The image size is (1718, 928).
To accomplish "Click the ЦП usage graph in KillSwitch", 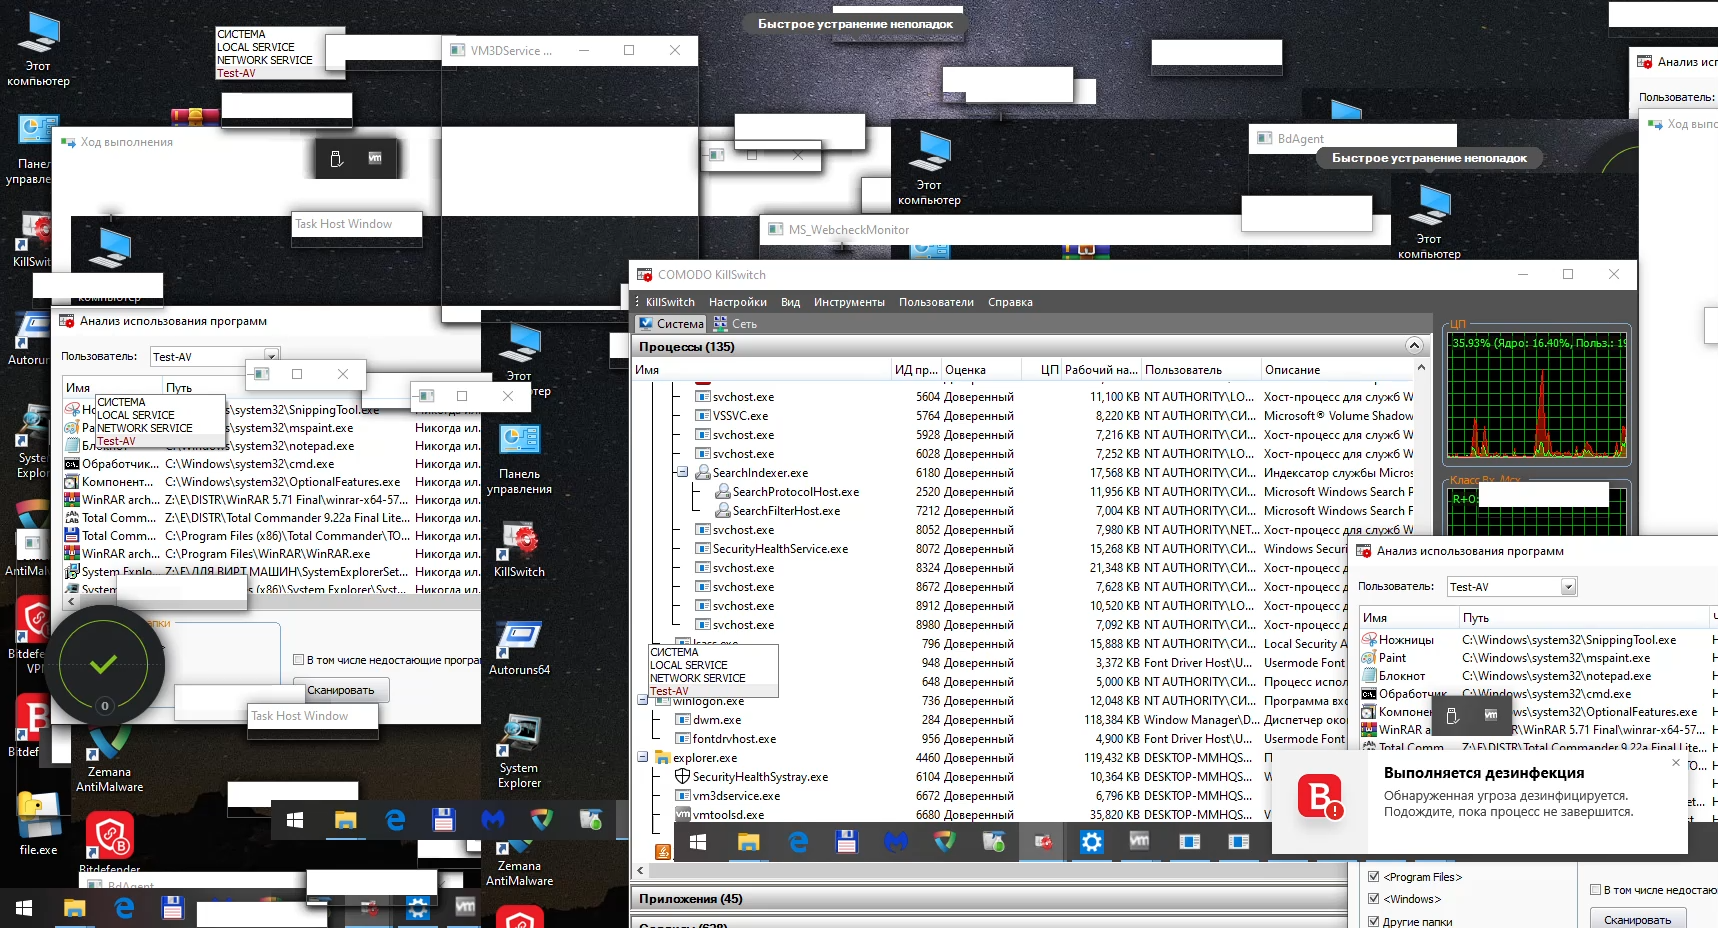I will point(1538,396).
